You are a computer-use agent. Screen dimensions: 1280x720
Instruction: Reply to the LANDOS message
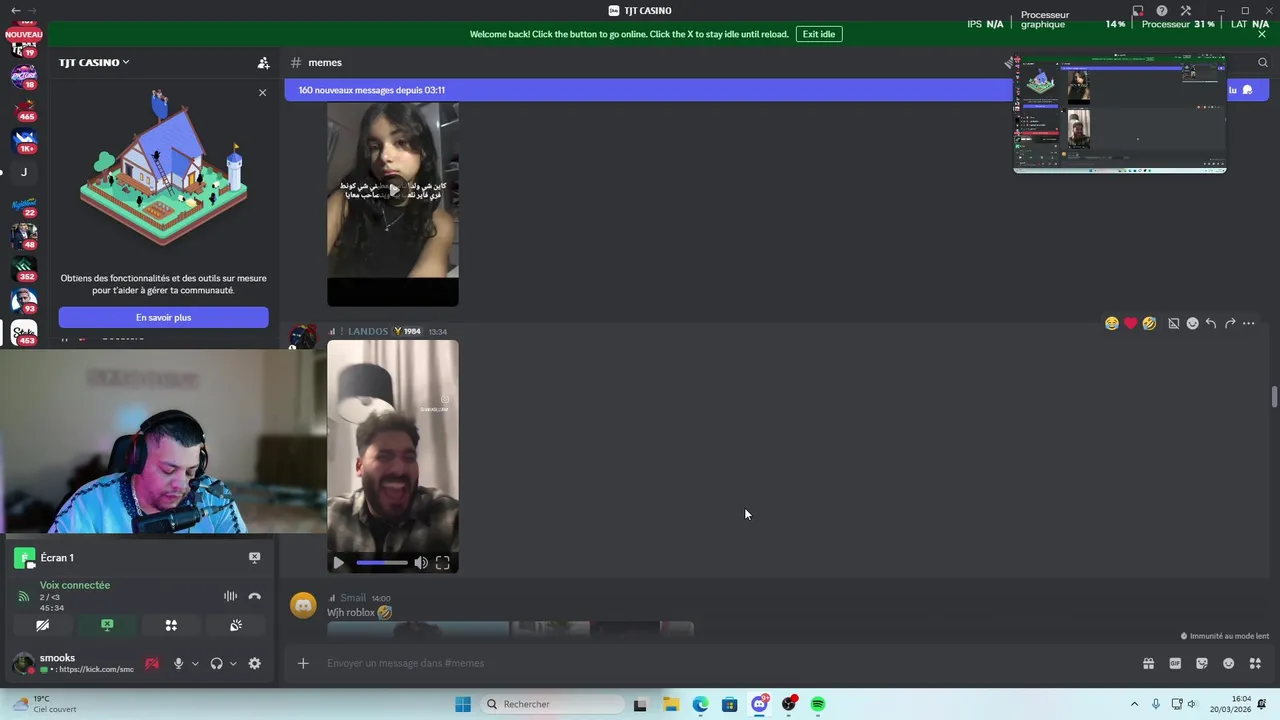(1211, 323)
